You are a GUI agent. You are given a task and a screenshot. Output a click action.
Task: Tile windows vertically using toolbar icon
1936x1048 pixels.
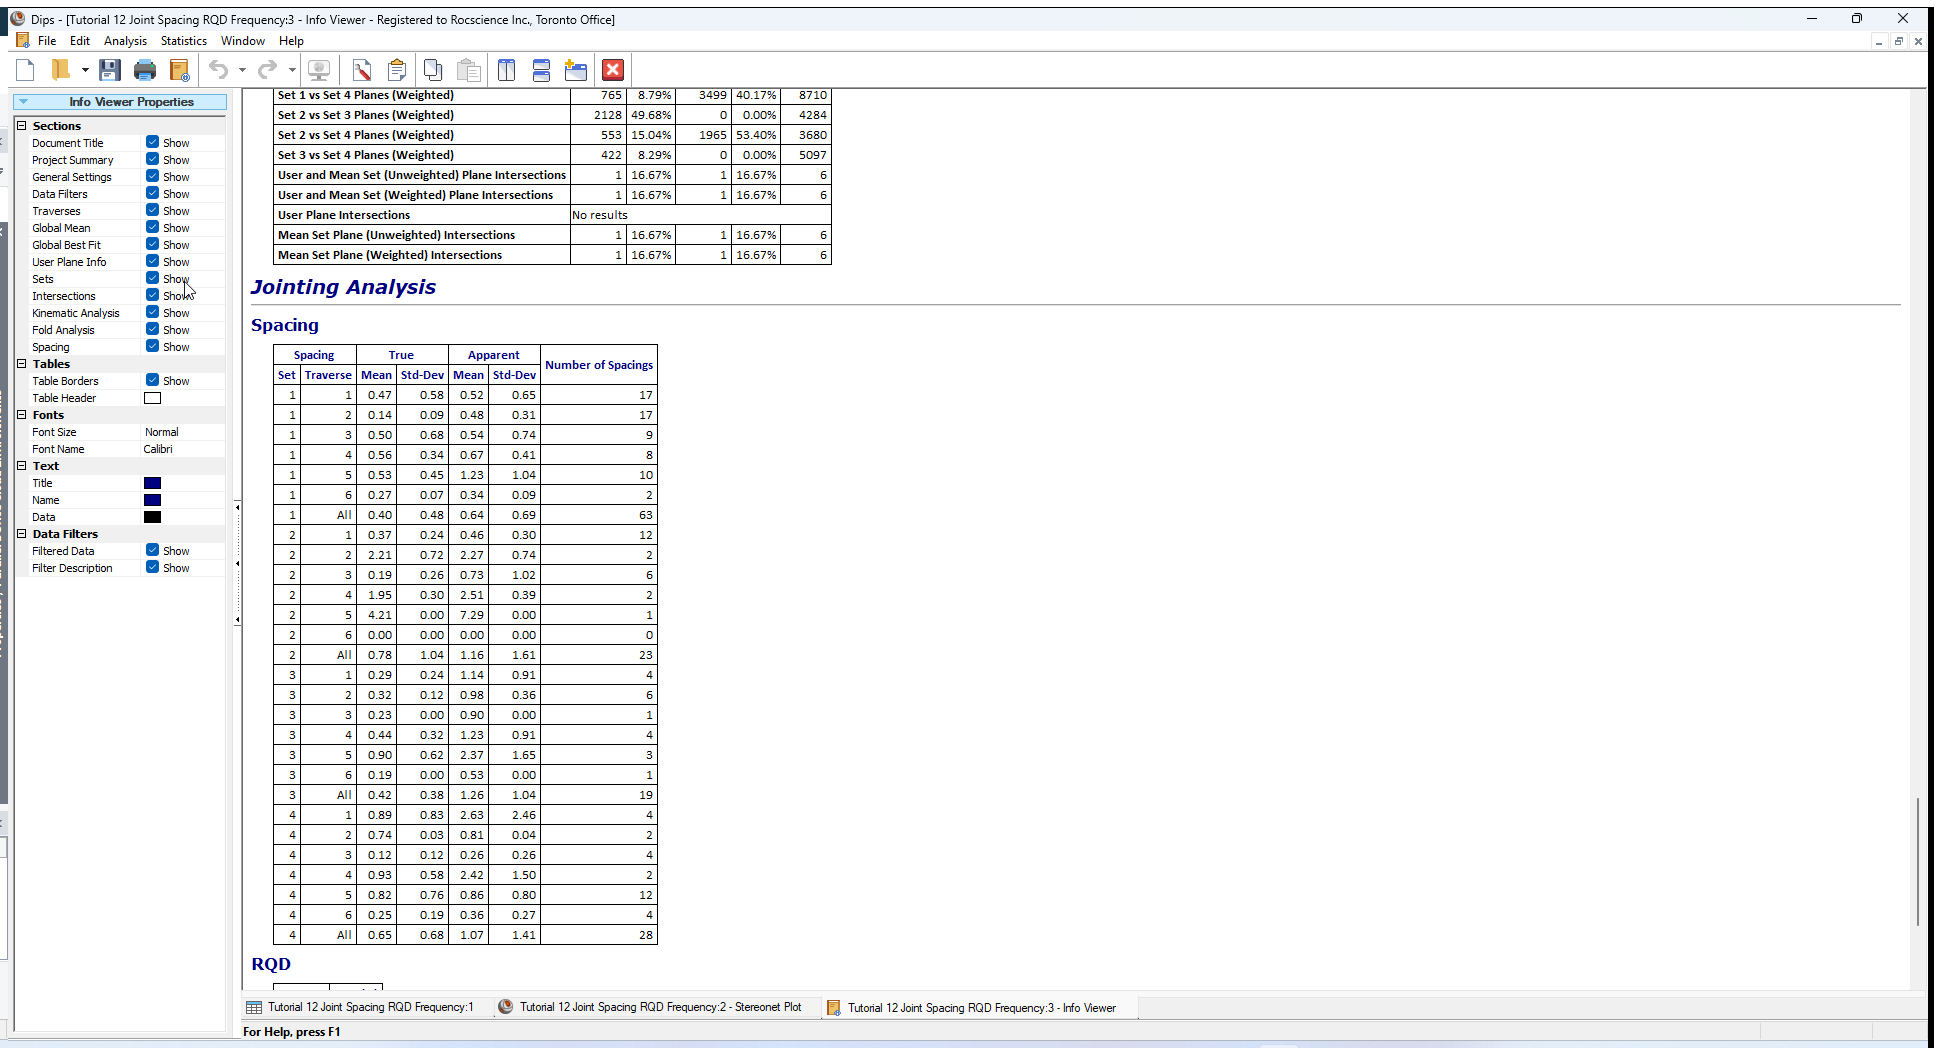pyautogui.click(x=507, y=70)
